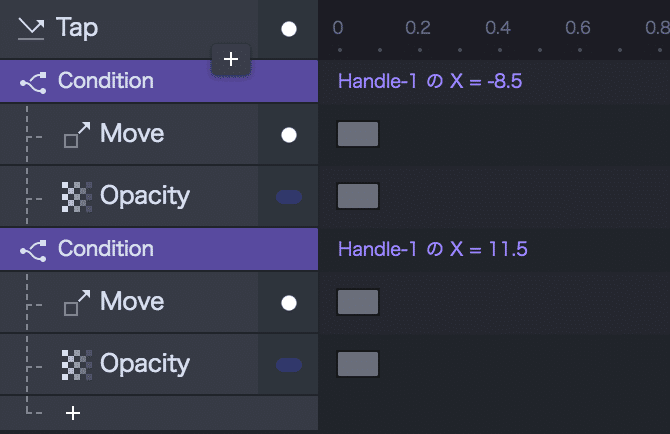Click the Move icon under first Condition

point(76,135)
